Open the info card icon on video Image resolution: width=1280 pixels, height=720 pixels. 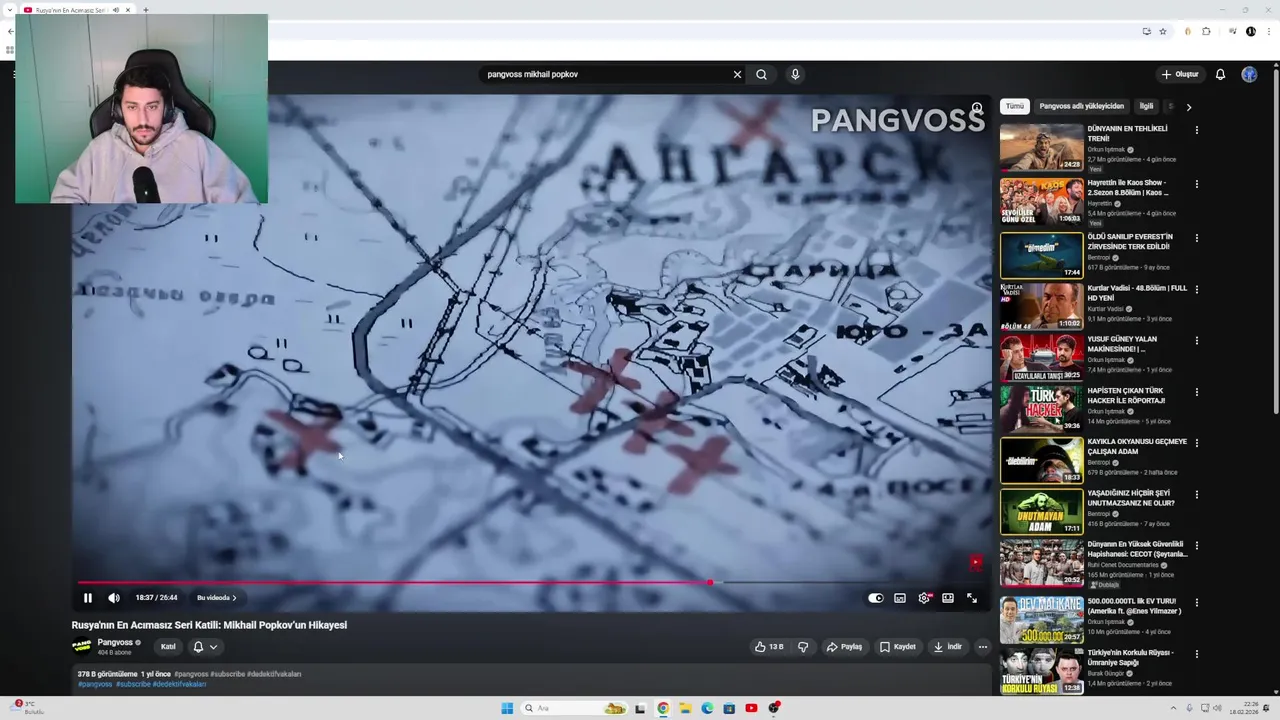(977, 108)
